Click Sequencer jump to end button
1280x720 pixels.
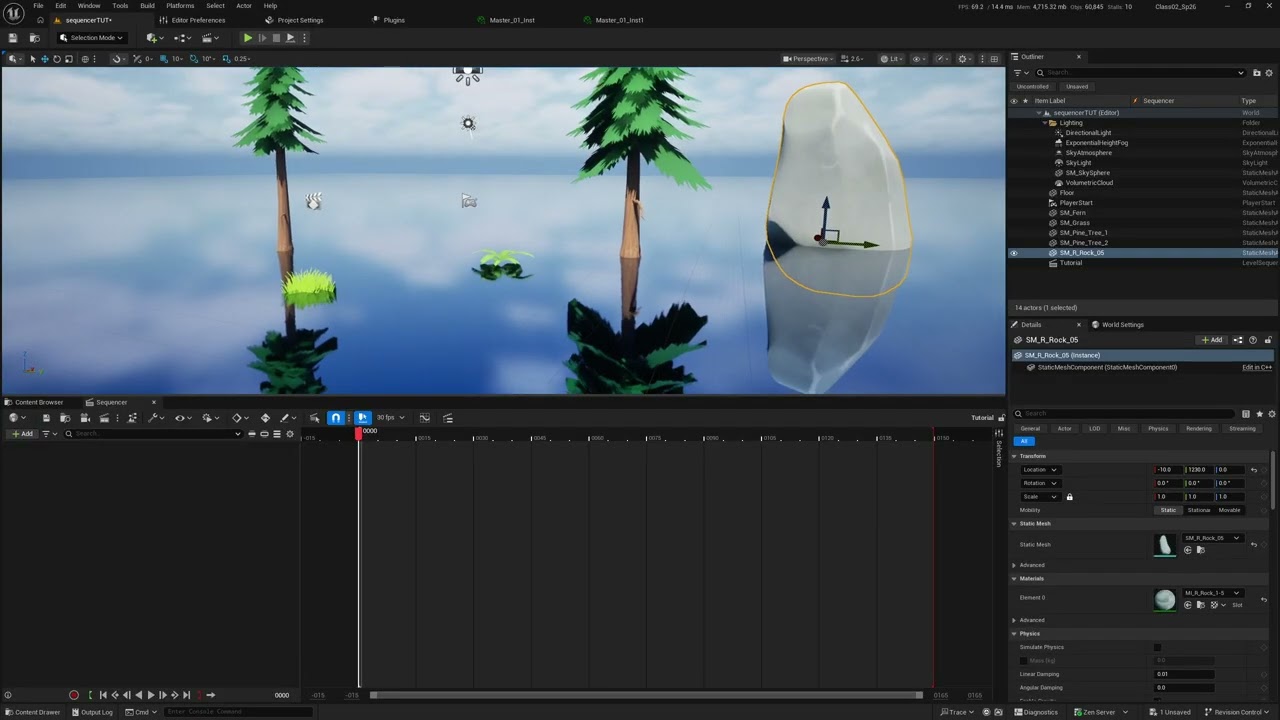tap(187, 695)
